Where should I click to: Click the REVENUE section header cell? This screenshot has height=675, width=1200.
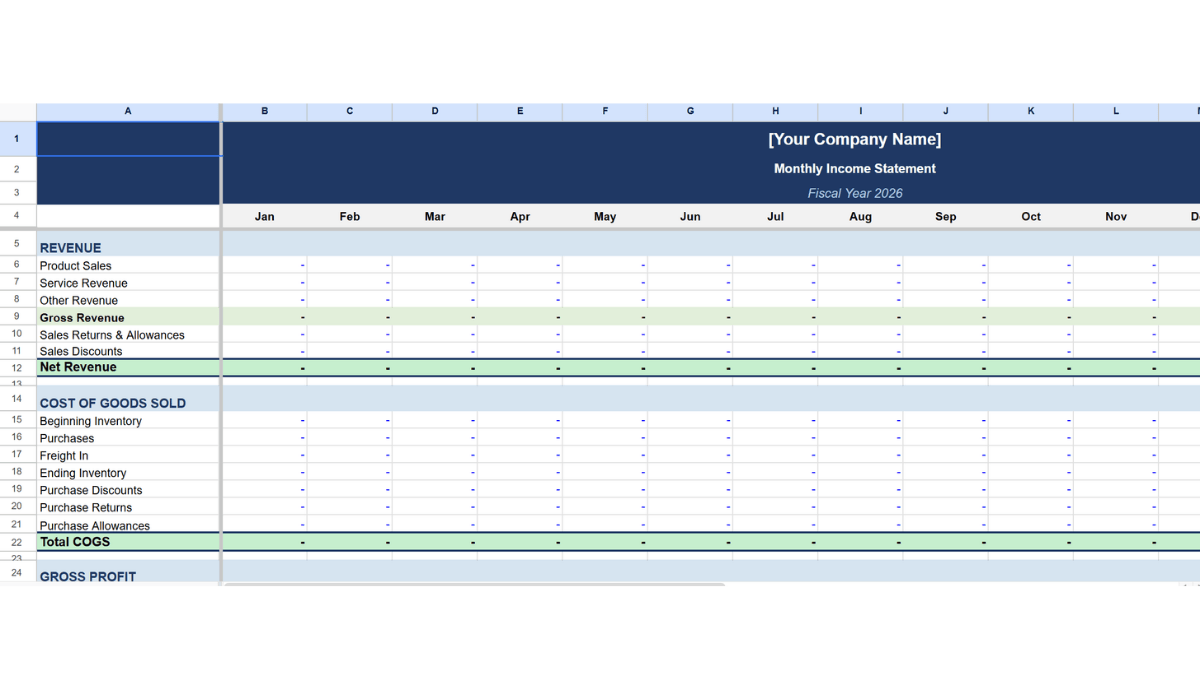(70, 247)
